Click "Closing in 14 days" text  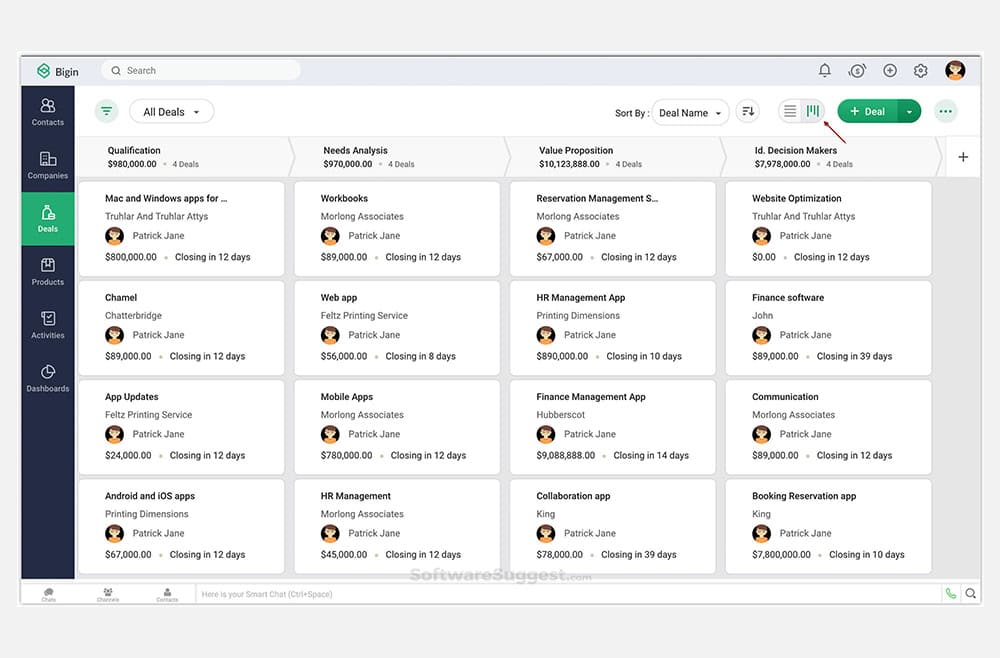(651, 455)
